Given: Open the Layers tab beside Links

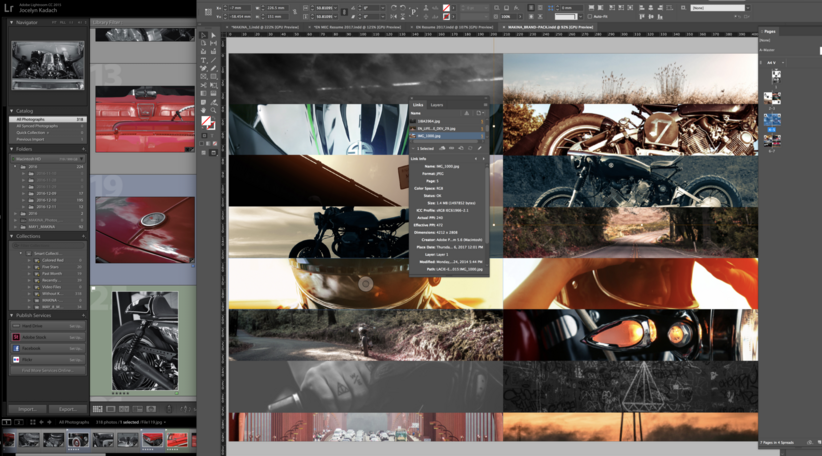Looking at the screenshot, I should pos(437,105).
